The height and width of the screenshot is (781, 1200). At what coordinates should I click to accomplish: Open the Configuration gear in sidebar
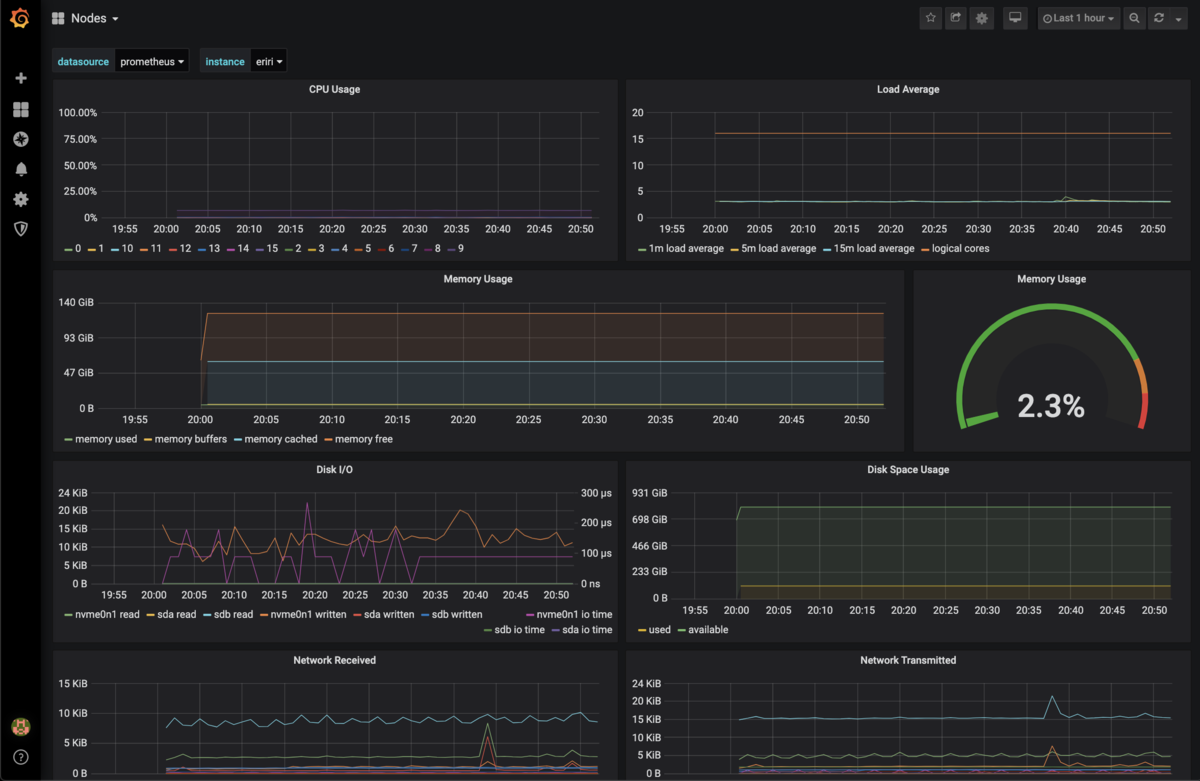coord(21,199)
